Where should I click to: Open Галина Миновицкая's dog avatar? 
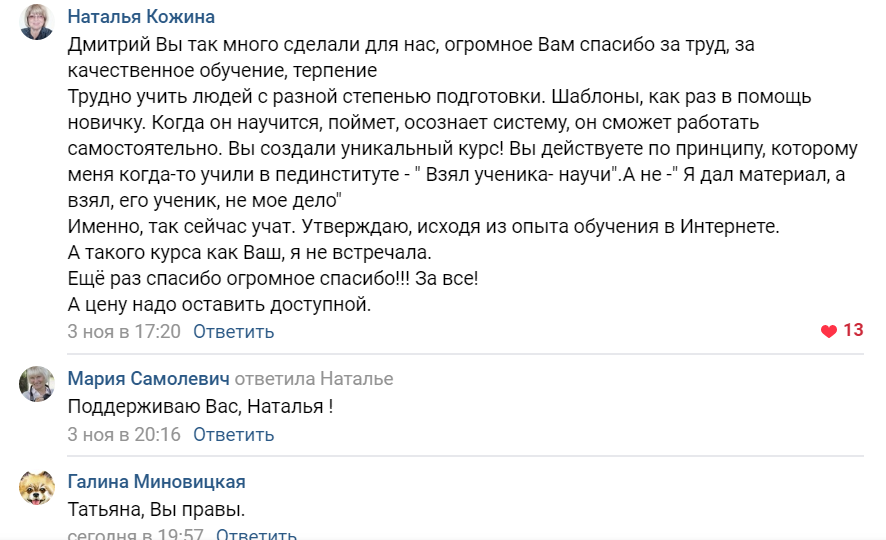37,487
